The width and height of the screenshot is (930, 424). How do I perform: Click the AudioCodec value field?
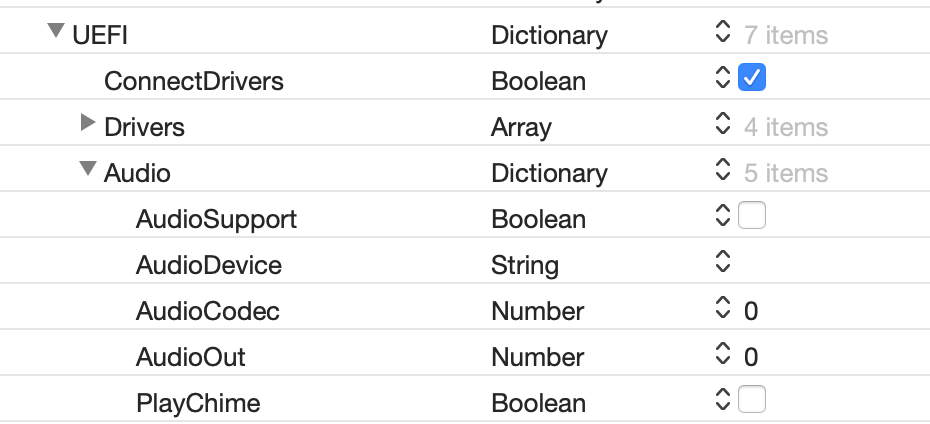(752, 311)
